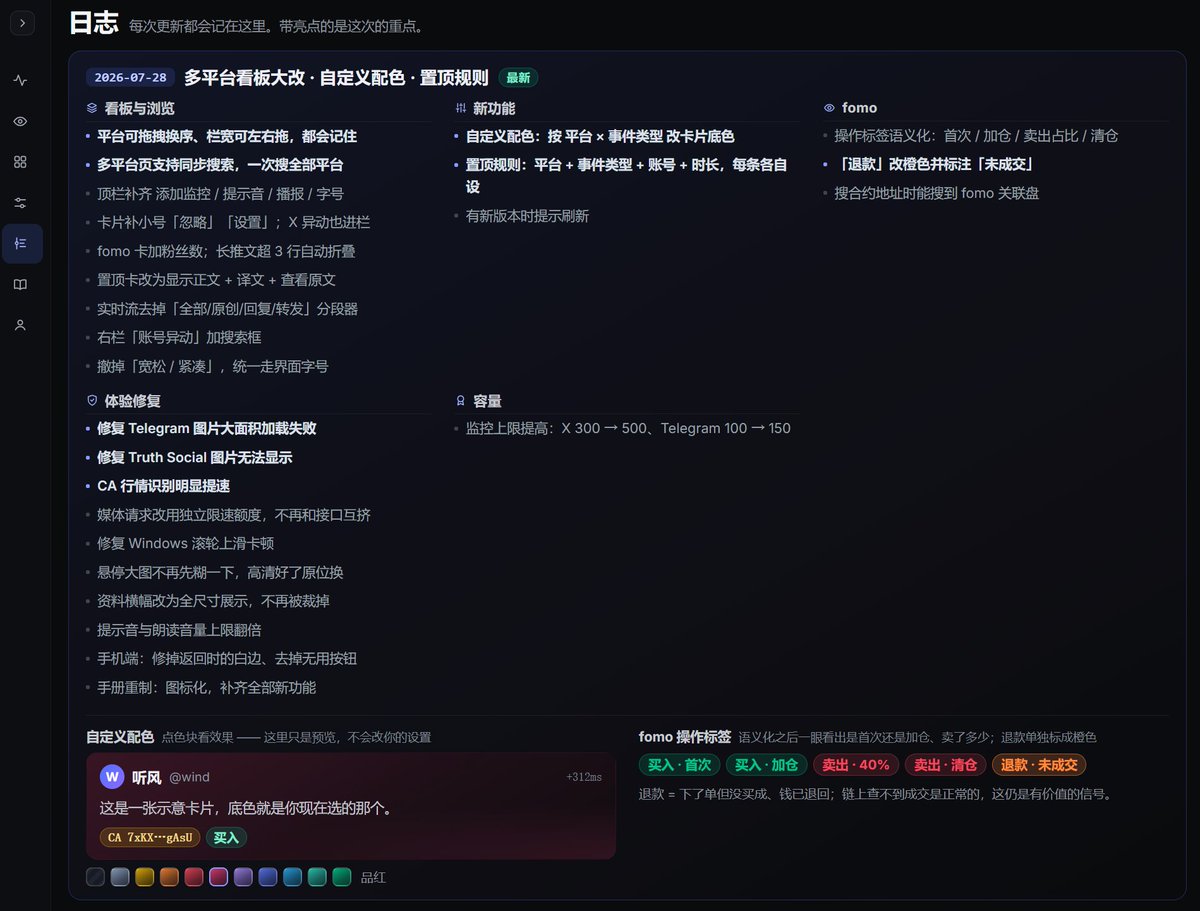Click the 品红 color name label
This screenshot has height=911, width=1200.
[x=373, y=877]
